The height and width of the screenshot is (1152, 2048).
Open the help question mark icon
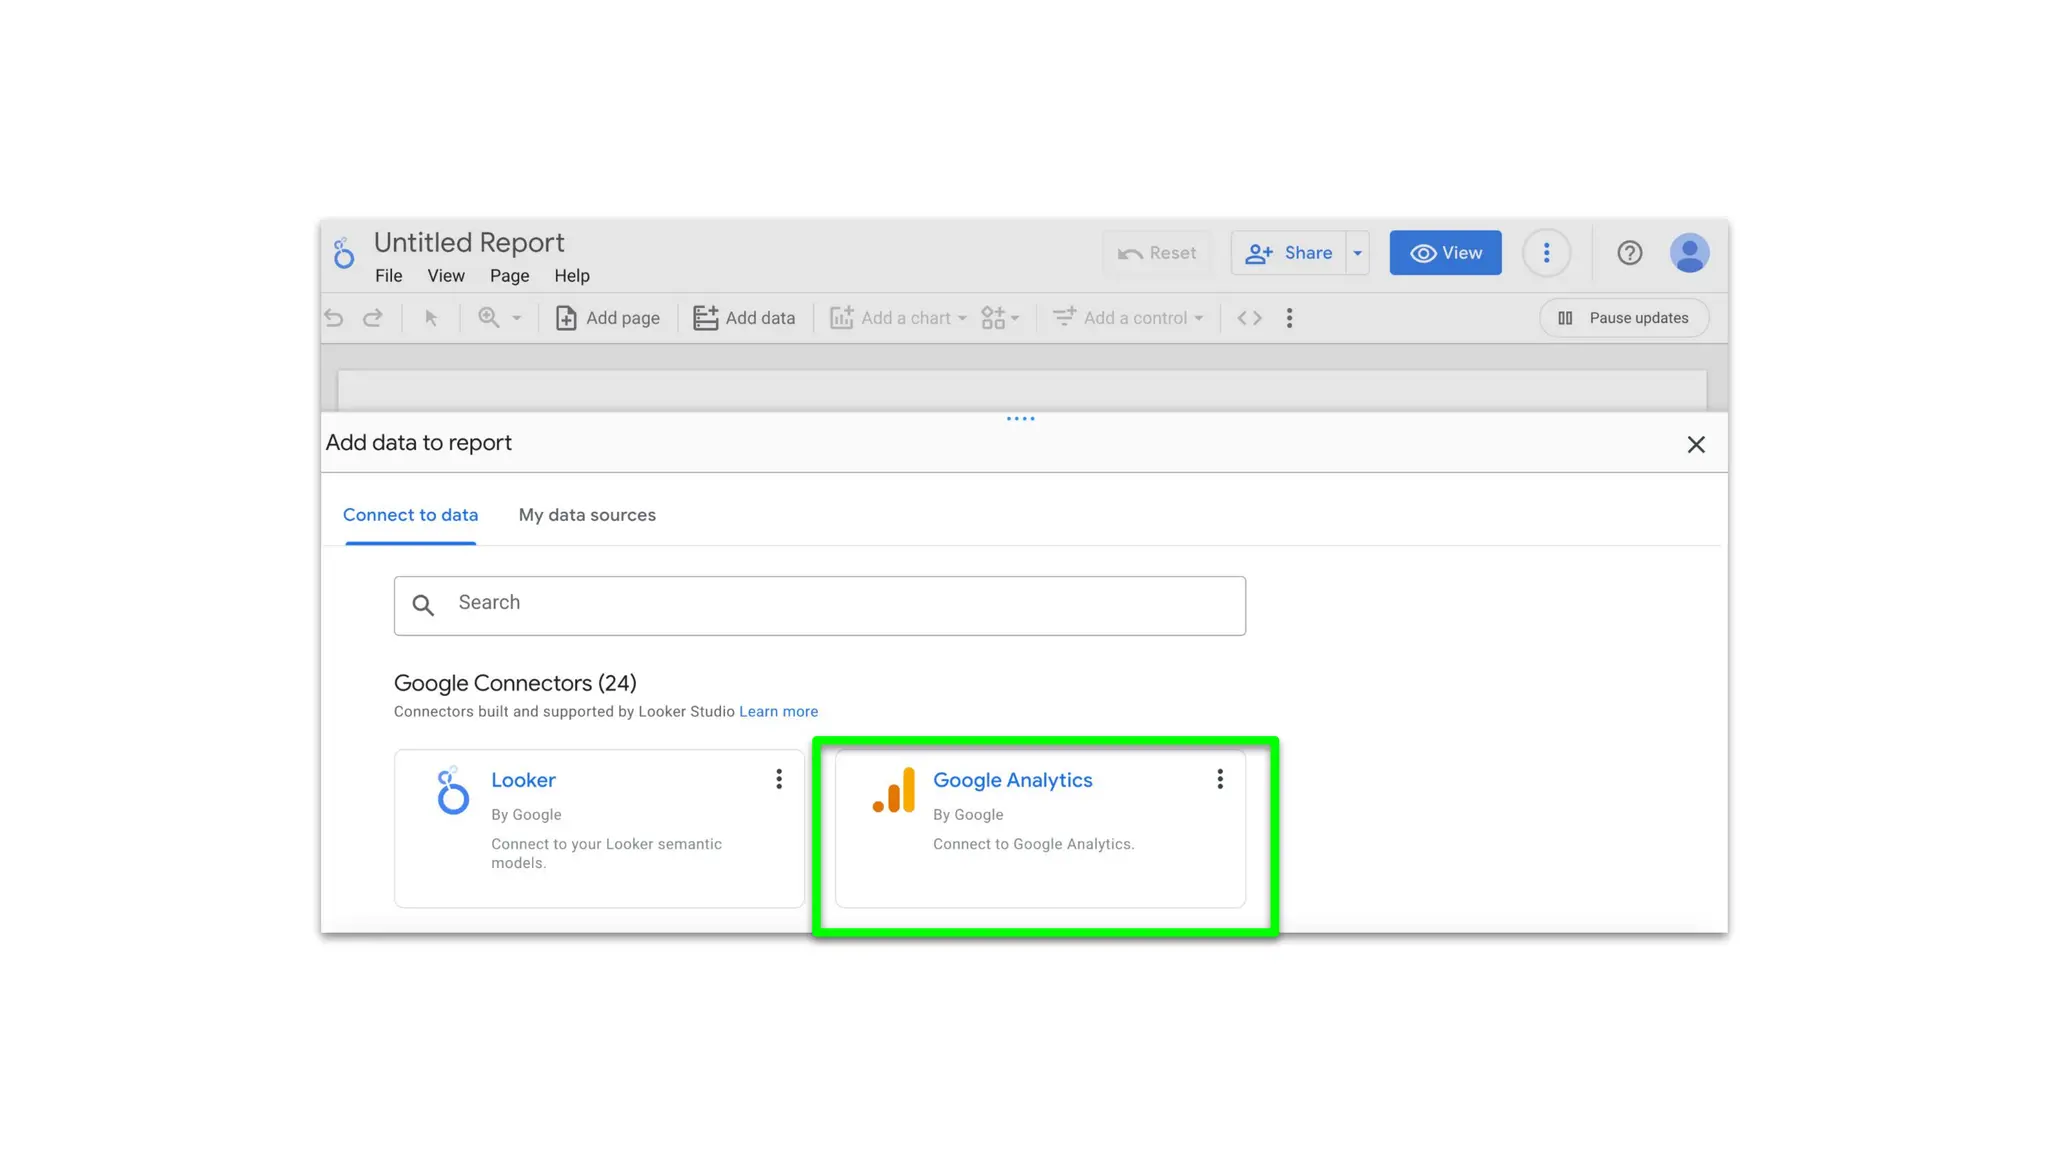[x=1629, y=253]
